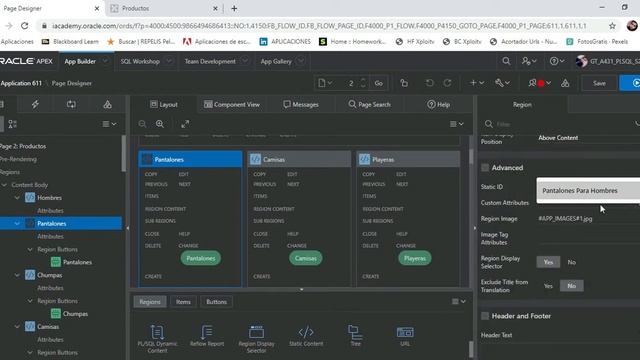Image resolution: width=640 pixels, height=360 pixels.
Task: Open the Team Development dropdown arrow
Action: (244, 61)
